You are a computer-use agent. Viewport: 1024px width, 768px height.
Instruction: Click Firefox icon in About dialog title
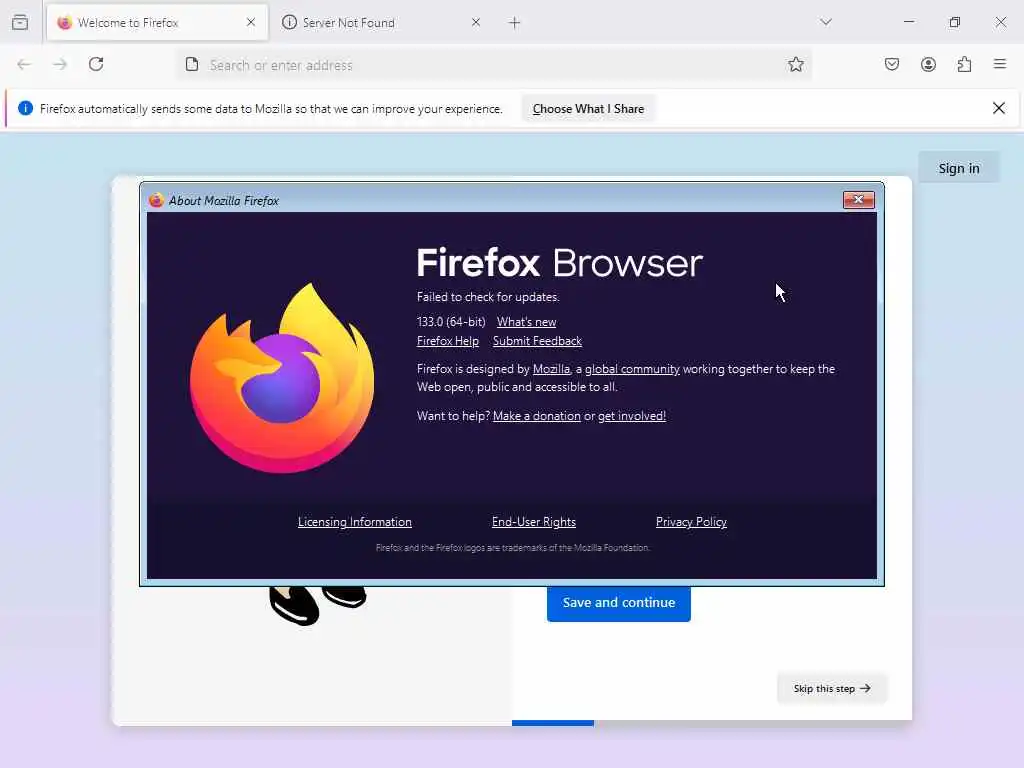pyautogui.click(x=156, y=200)
